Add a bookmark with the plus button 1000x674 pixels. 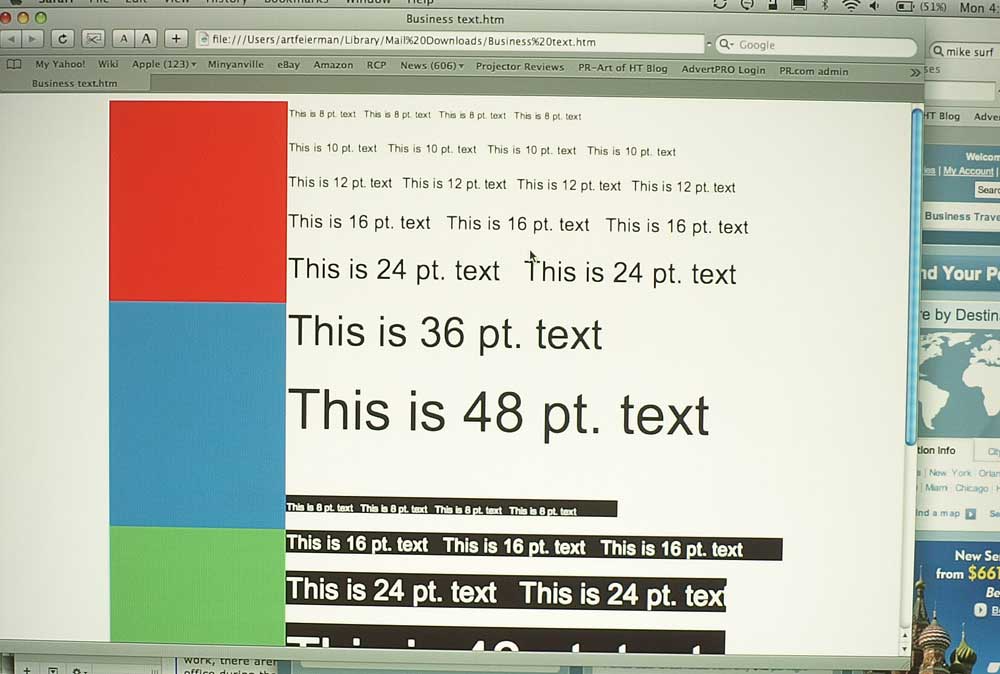(x=176, y=39)
